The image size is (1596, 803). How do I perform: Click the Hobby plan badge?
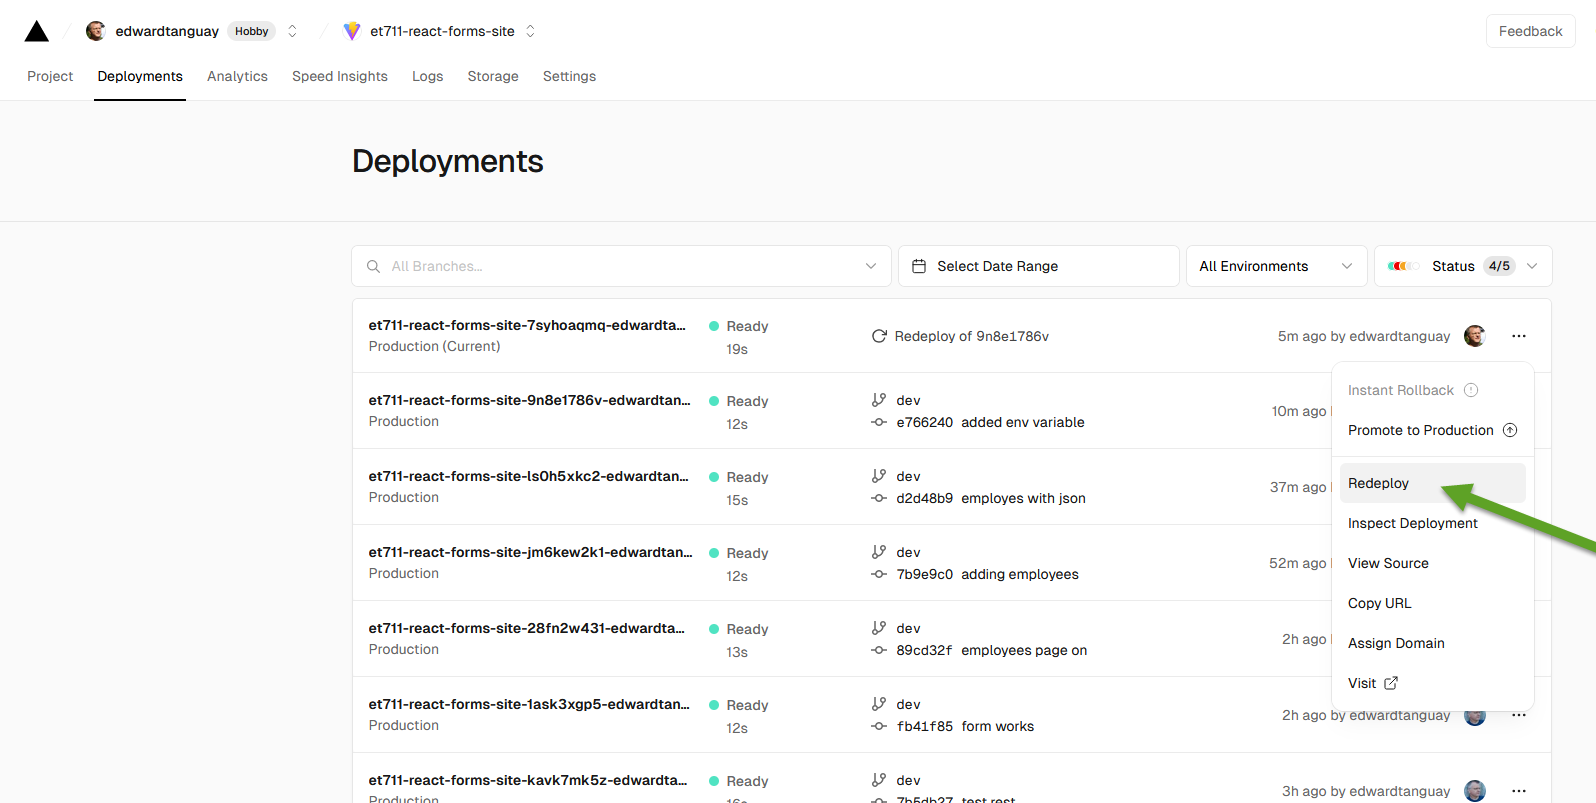point(252,31)
